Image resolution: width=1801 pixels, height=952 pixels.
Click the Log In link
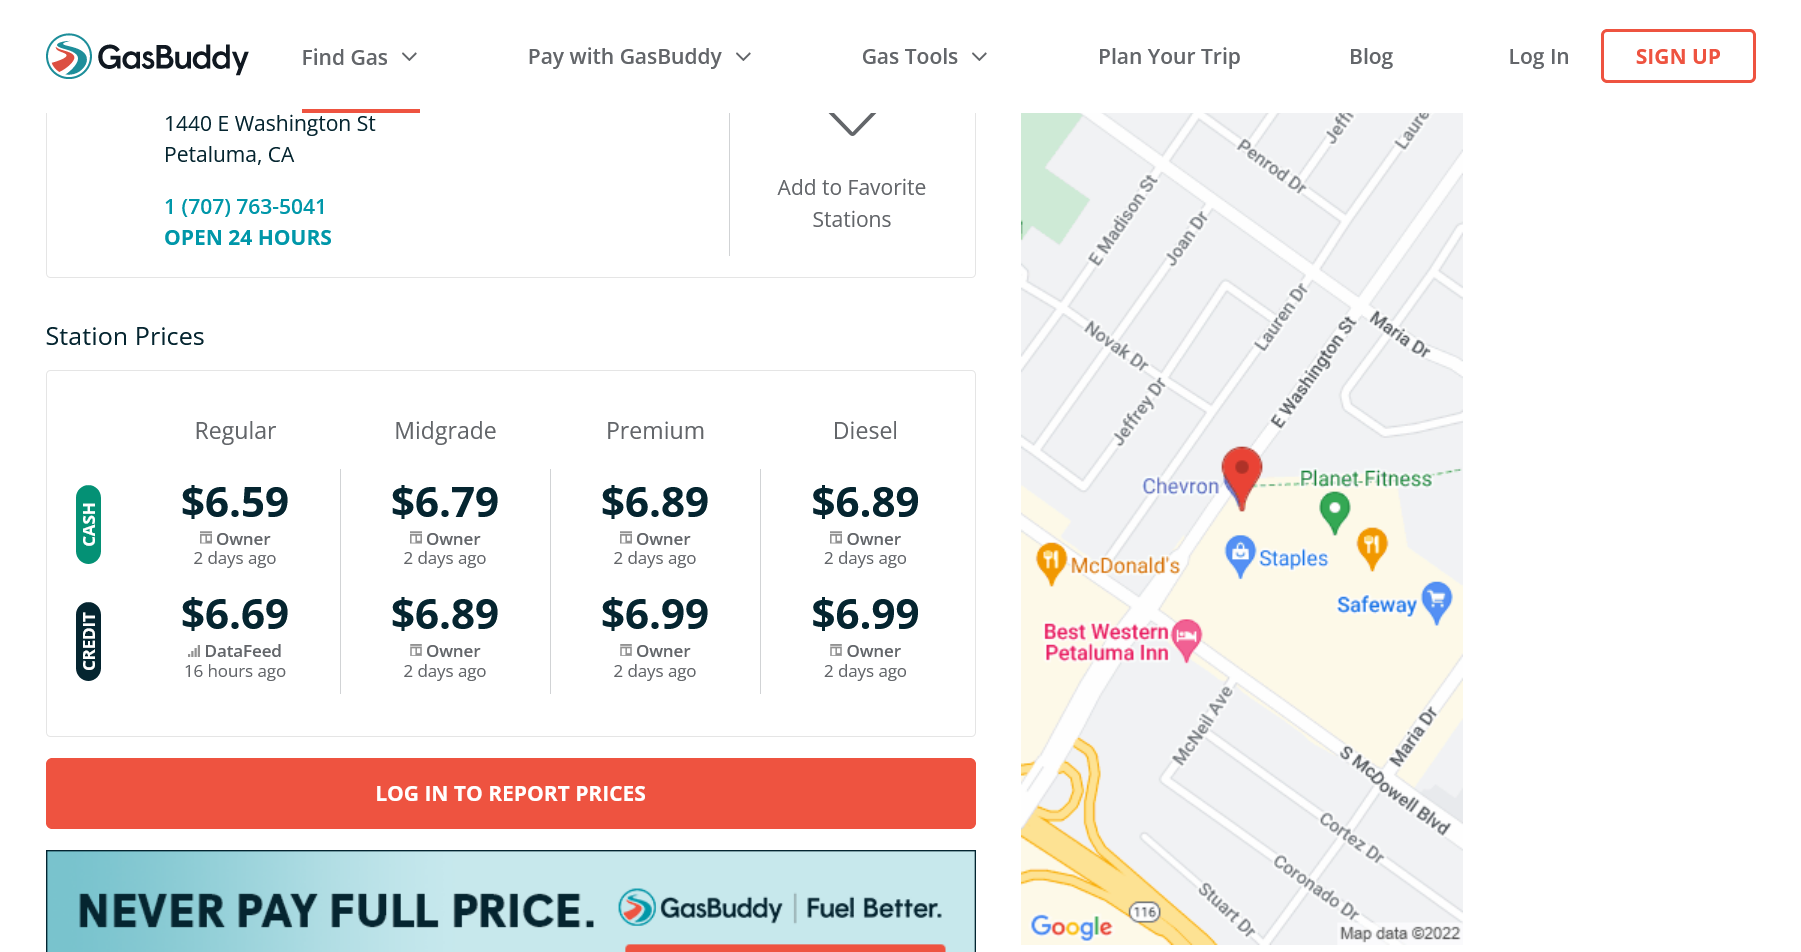click(x=1538, y=57)
